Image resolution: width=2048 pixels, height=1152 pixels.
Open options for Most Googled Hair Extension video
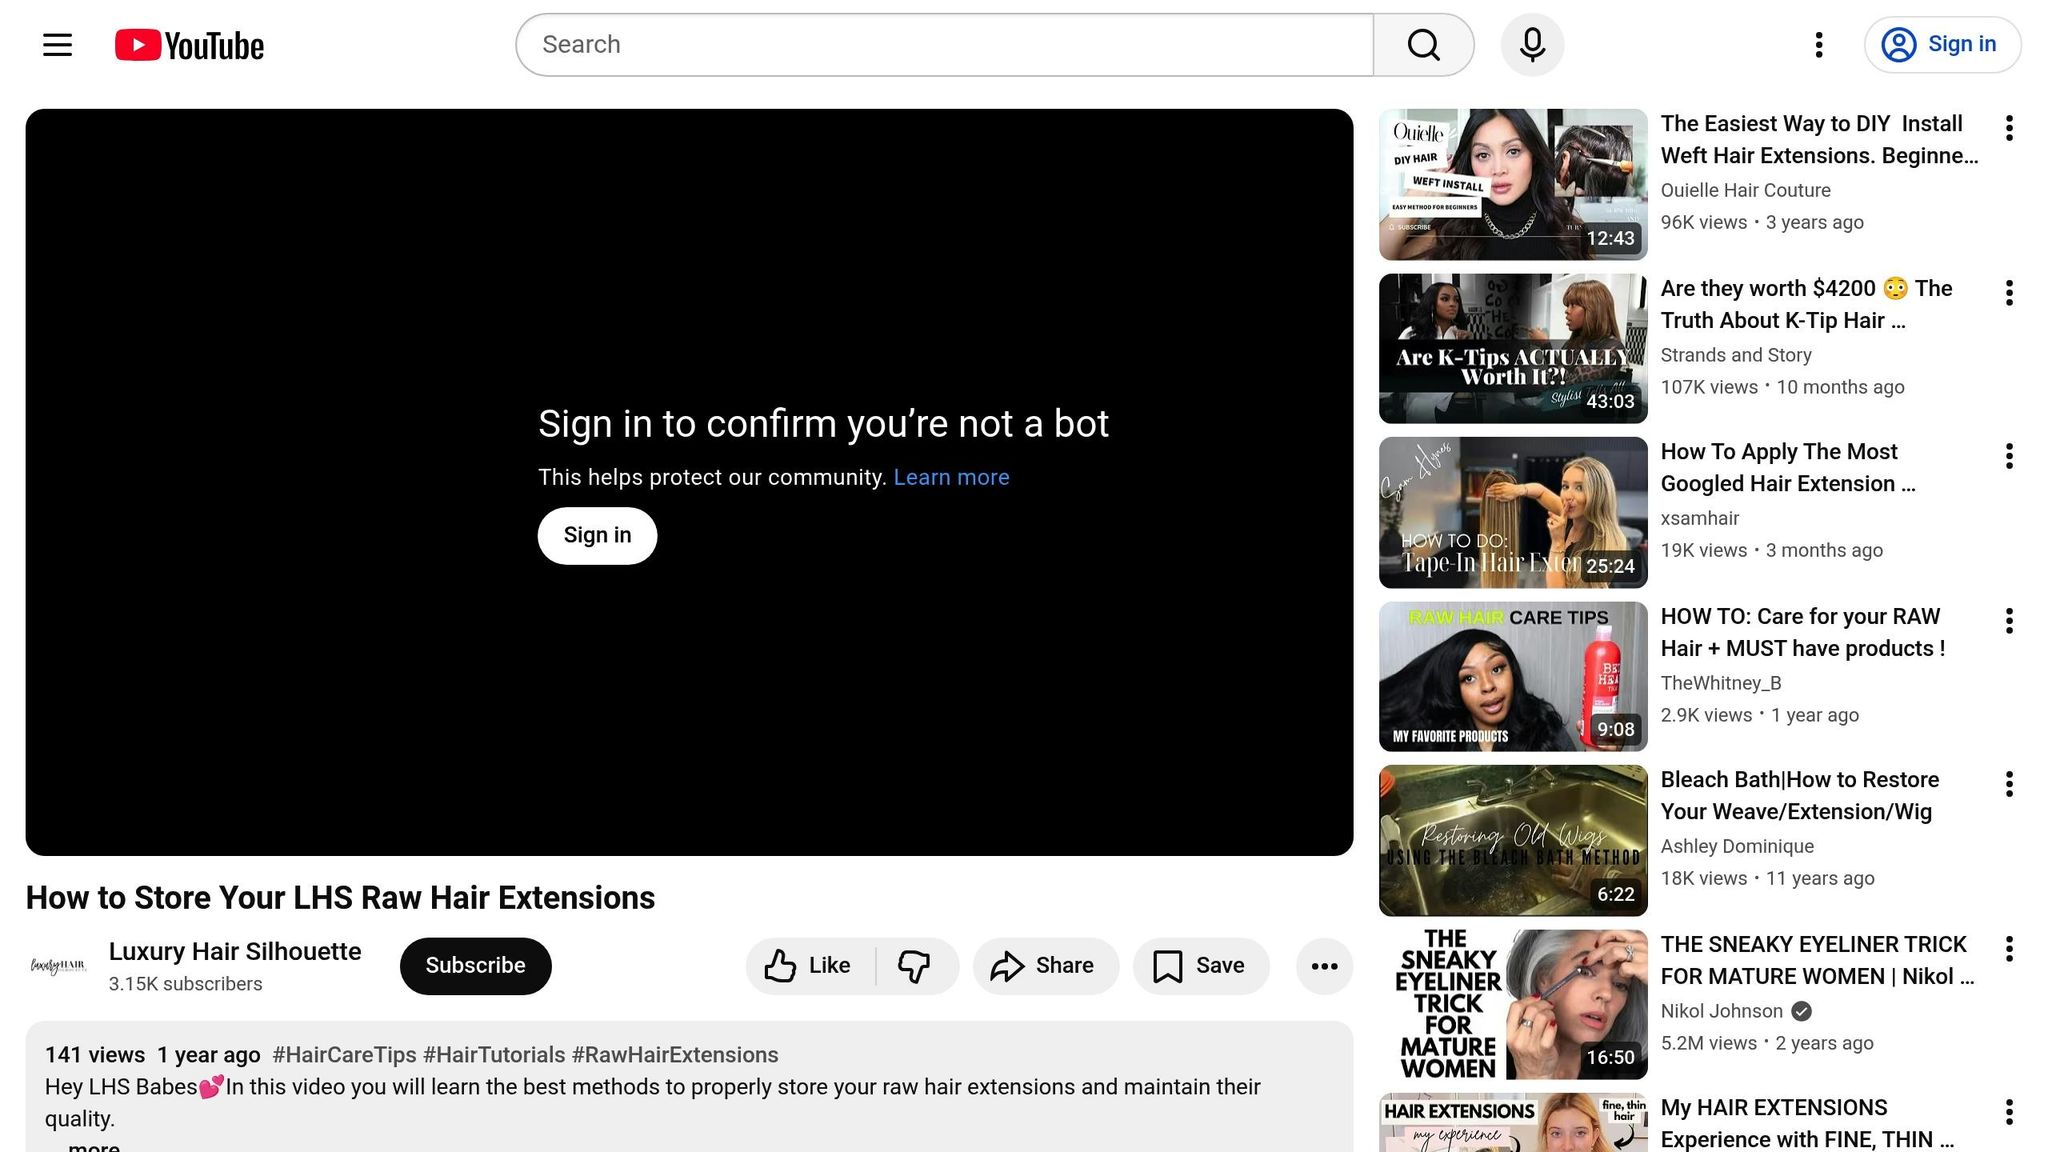2009,456
